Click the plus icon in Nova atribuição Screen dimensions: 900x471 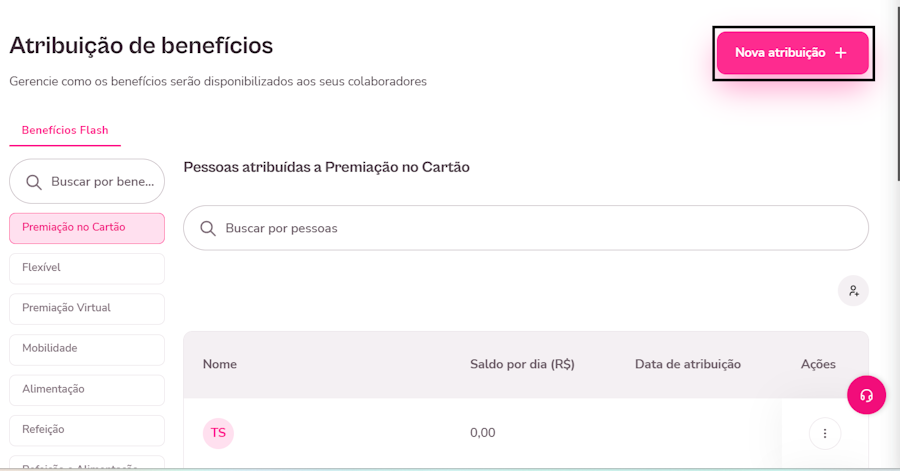(841, 53)
